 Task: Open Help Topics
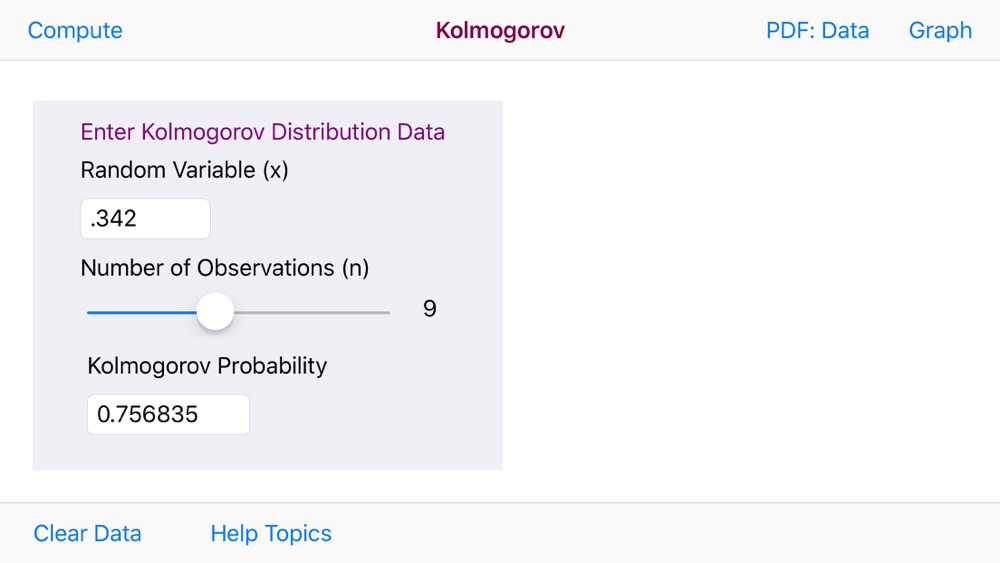271,534
